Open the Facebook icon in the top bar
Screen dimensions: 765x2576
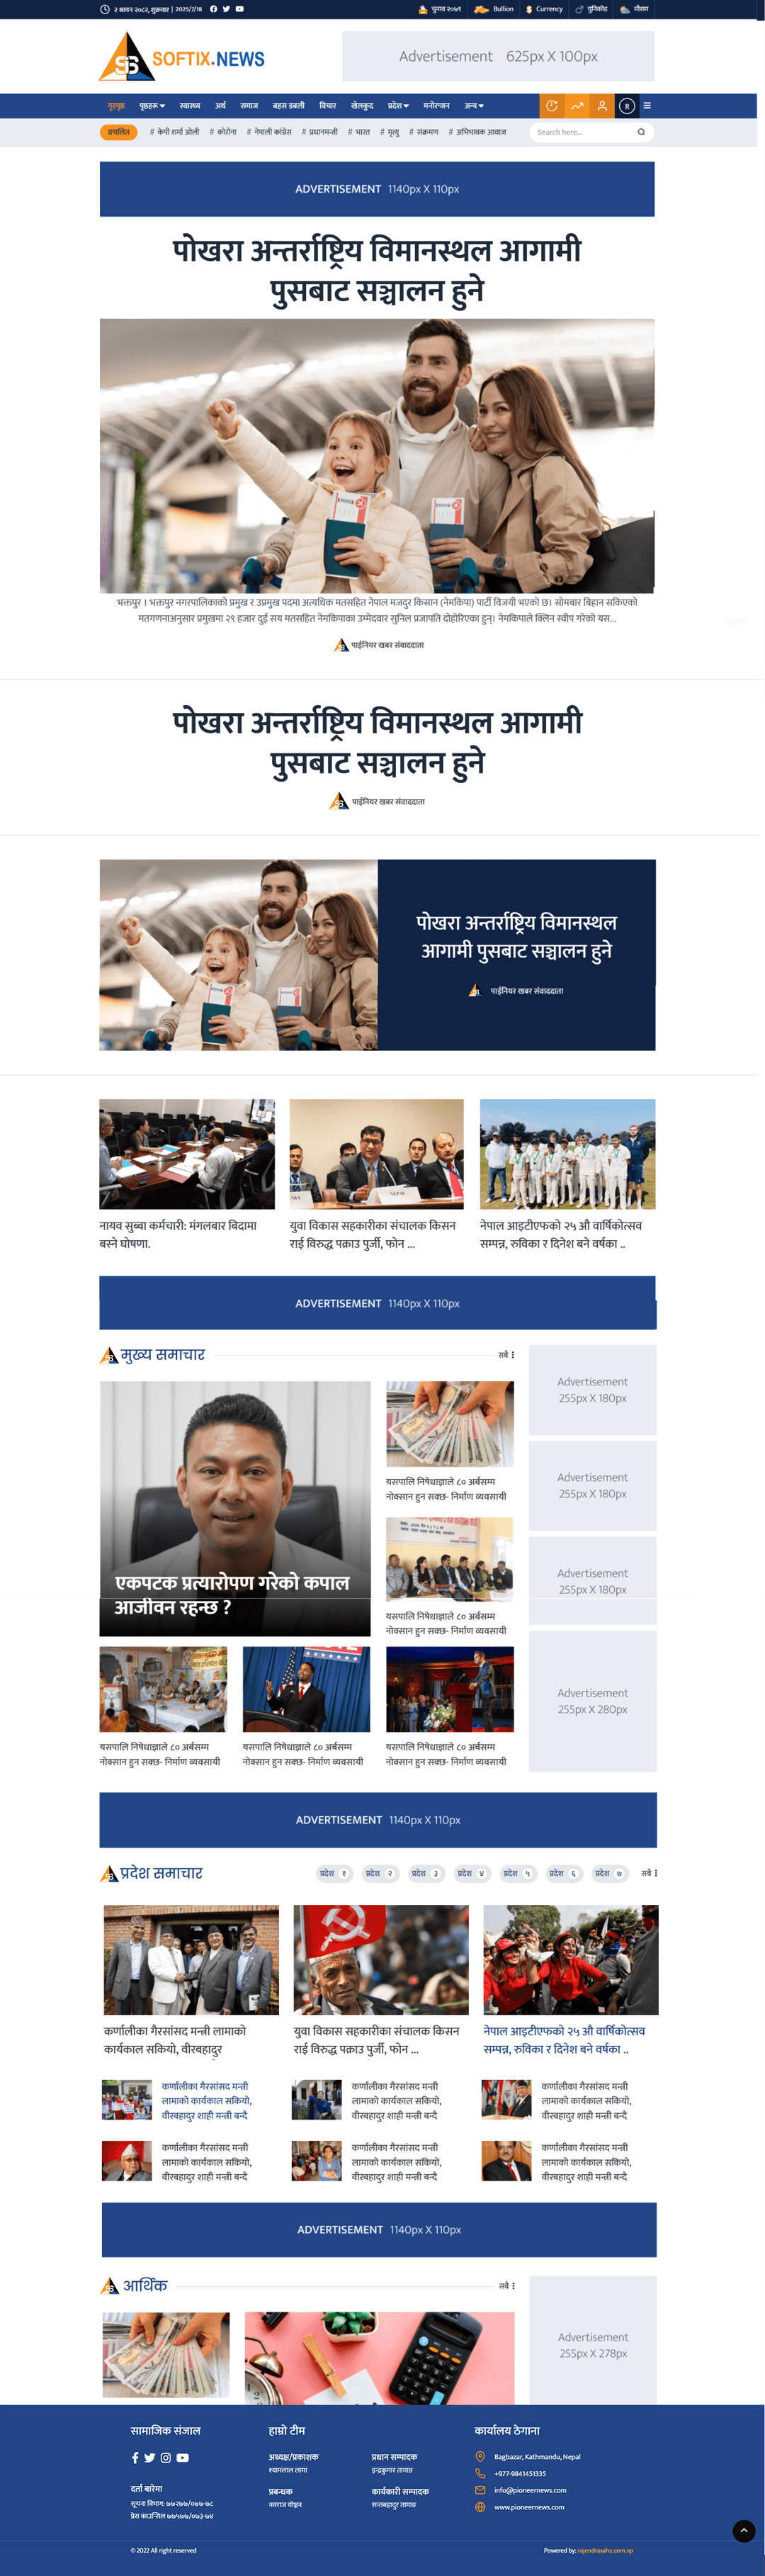(213, 9)
